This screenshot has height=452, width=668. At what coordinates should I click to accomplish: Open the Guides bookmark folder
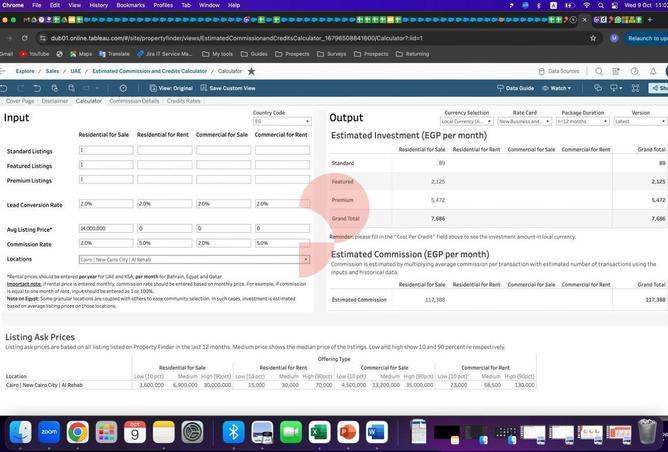[x=254, y=54]
